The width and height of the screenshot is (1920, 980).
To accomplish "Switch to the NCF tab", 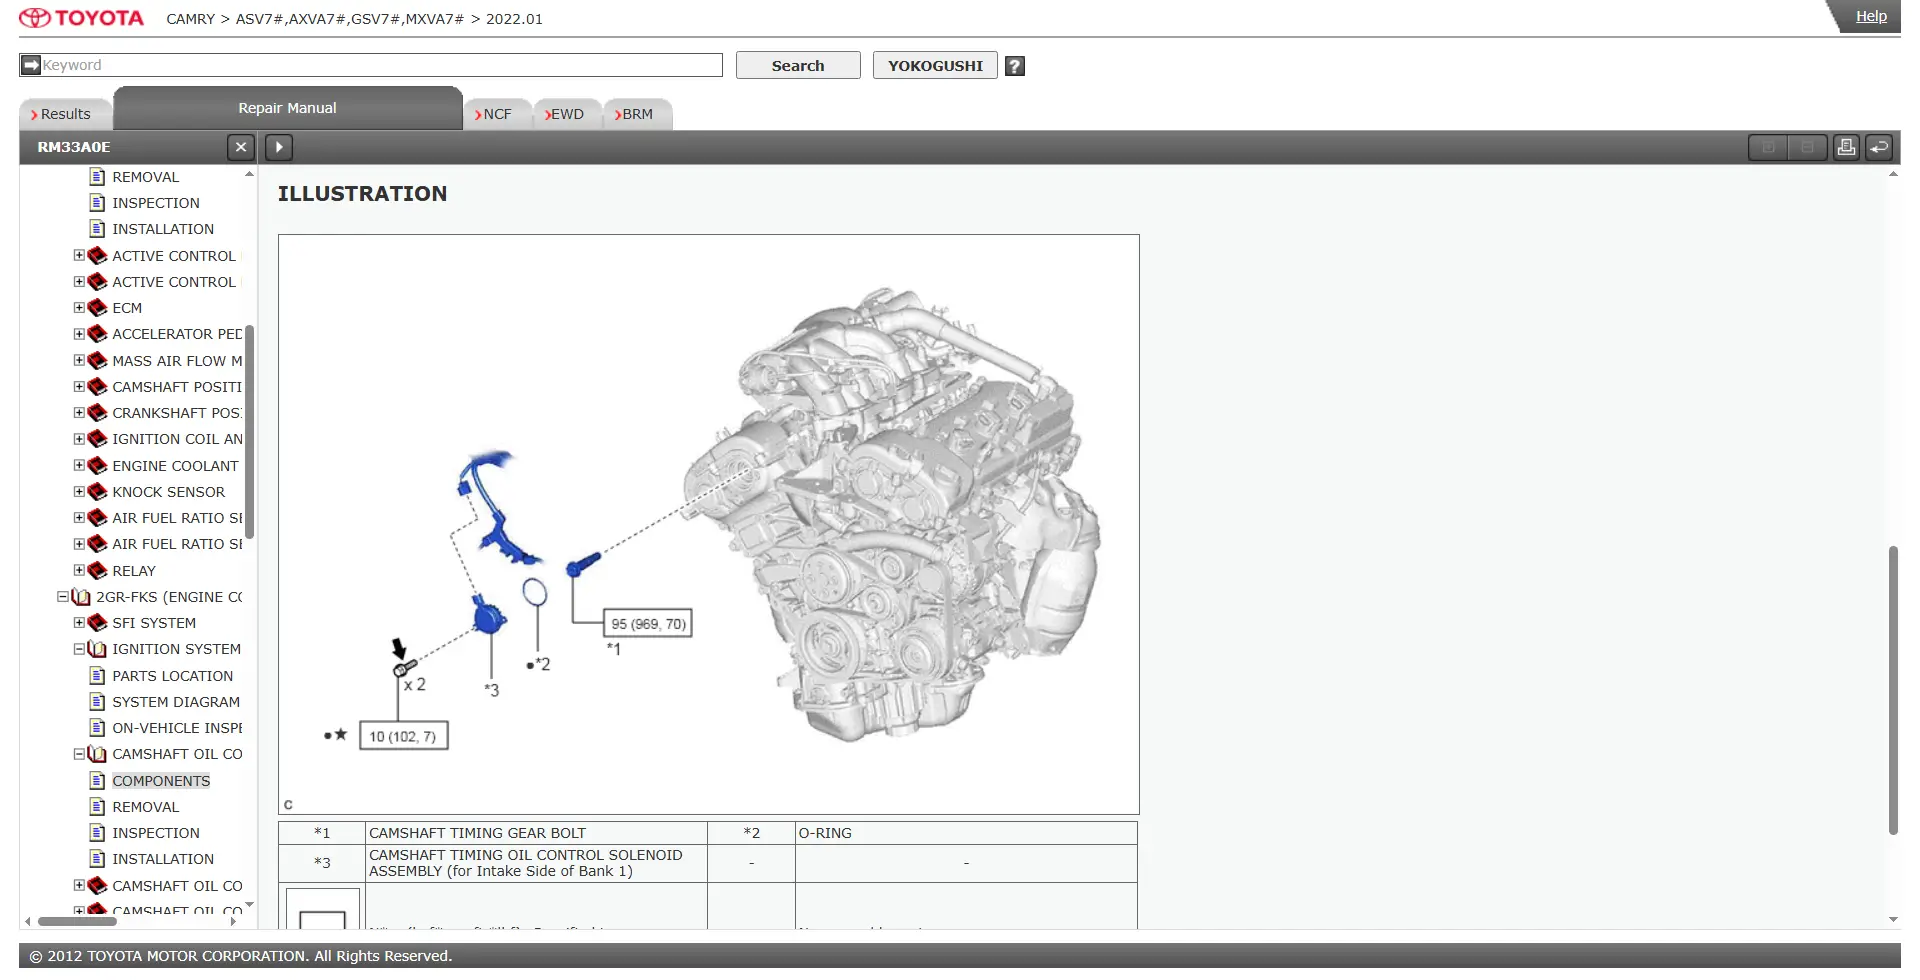I will (x=495, y=114).
